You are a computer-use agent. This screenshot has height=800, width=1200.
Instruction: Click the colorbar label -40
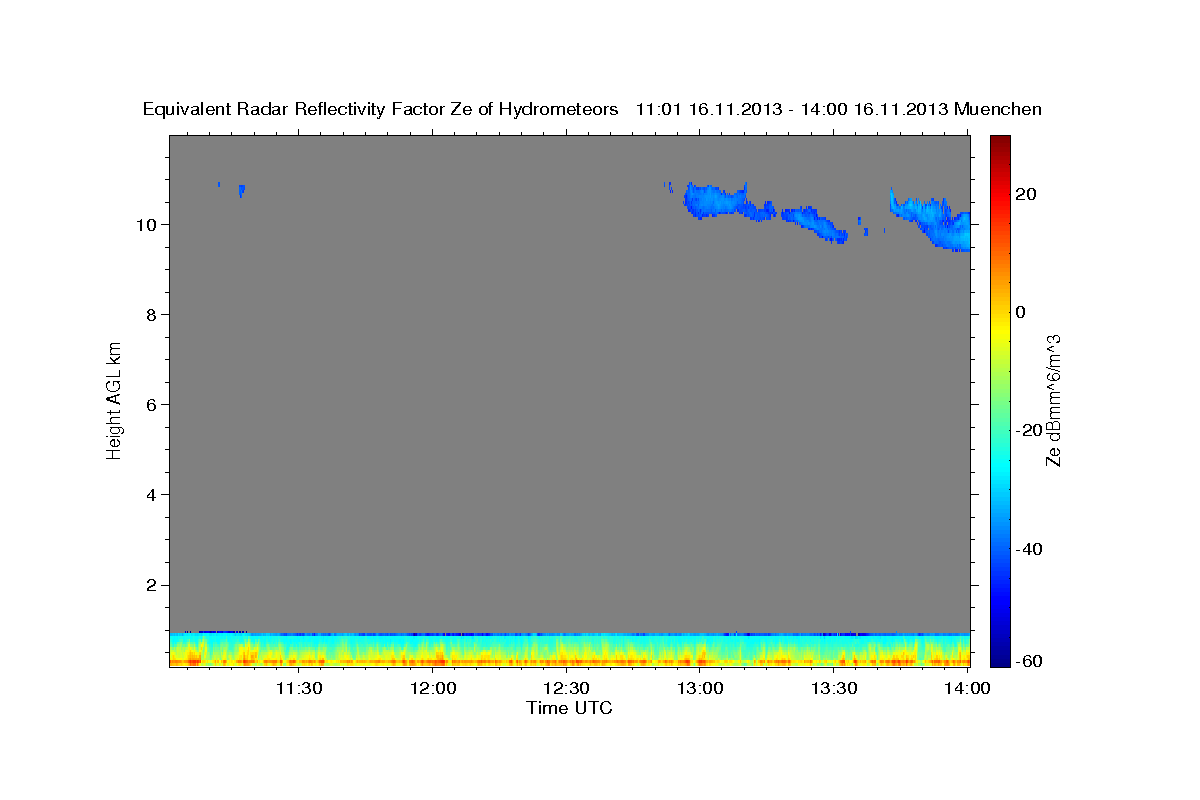[x=1029, y=548]
